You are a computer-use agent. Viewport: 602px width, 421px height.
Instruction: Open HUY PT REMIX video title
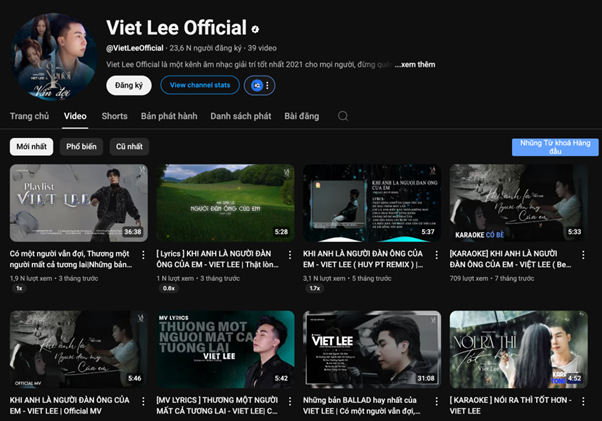(x=363, y=259)
